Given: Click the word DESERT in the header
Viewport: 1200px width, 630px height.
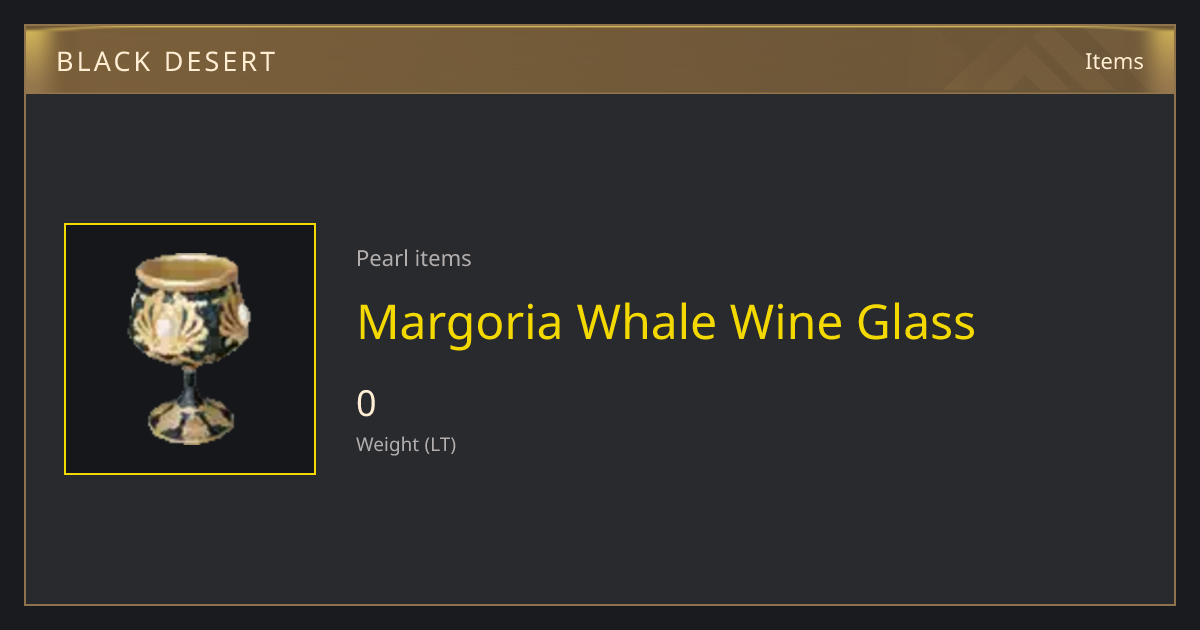Looking at the screenshot, I should [220, 62].
